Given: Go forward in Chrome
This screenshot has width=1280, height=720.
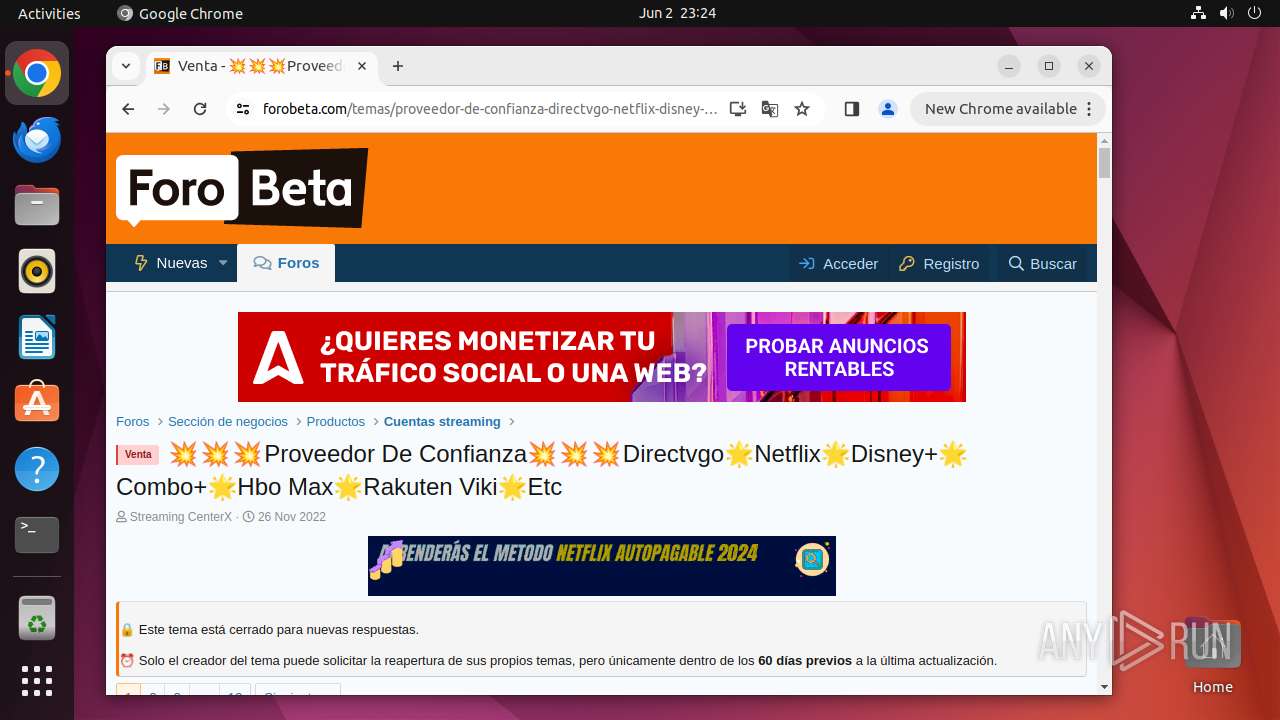Looking at the screenshot, I should coord(164,109).
